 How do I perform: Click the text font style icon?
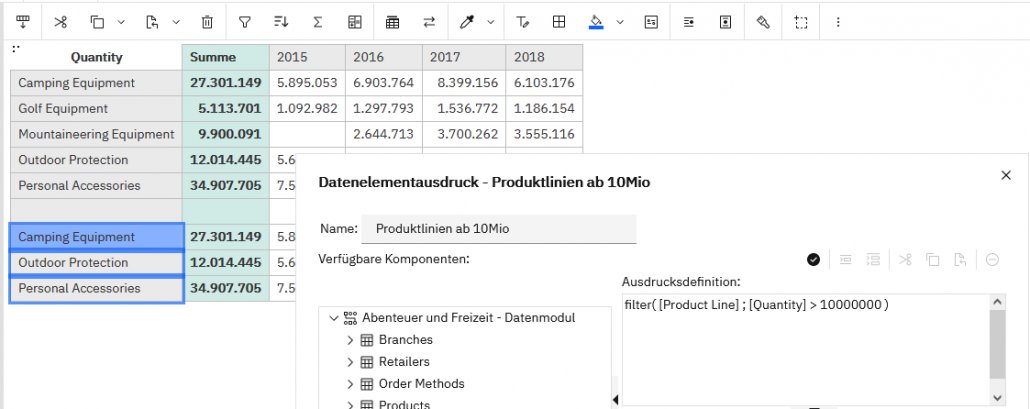point(522,22)
